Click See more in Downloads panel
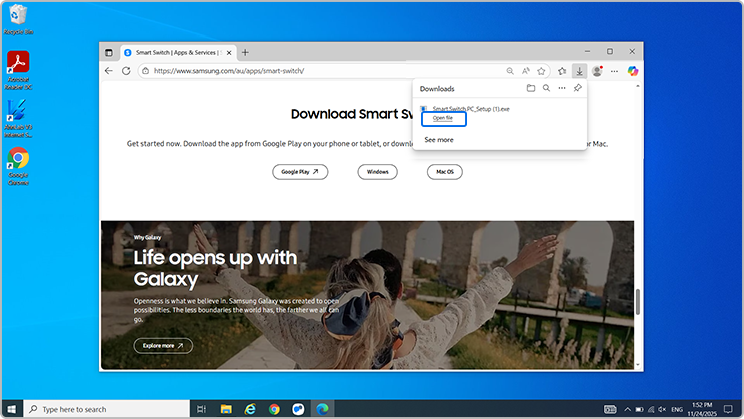Viewport: 744px width, 419px height. (x=439, y=140)
